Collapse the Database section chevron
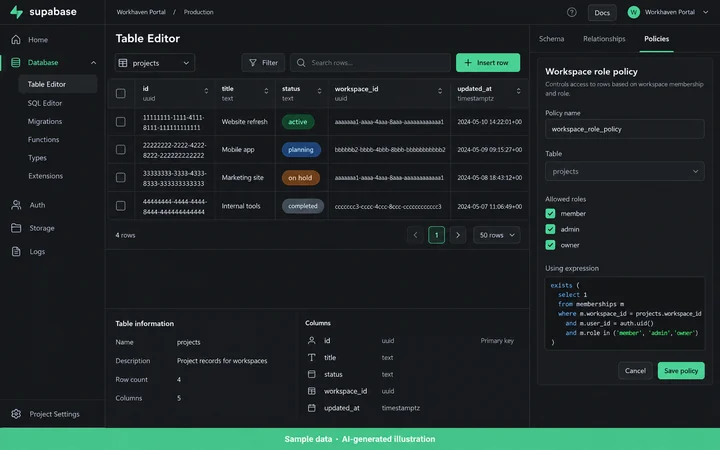Image resolution: width=720 pixels, height=450 pixels. click(x=94, y=62)
